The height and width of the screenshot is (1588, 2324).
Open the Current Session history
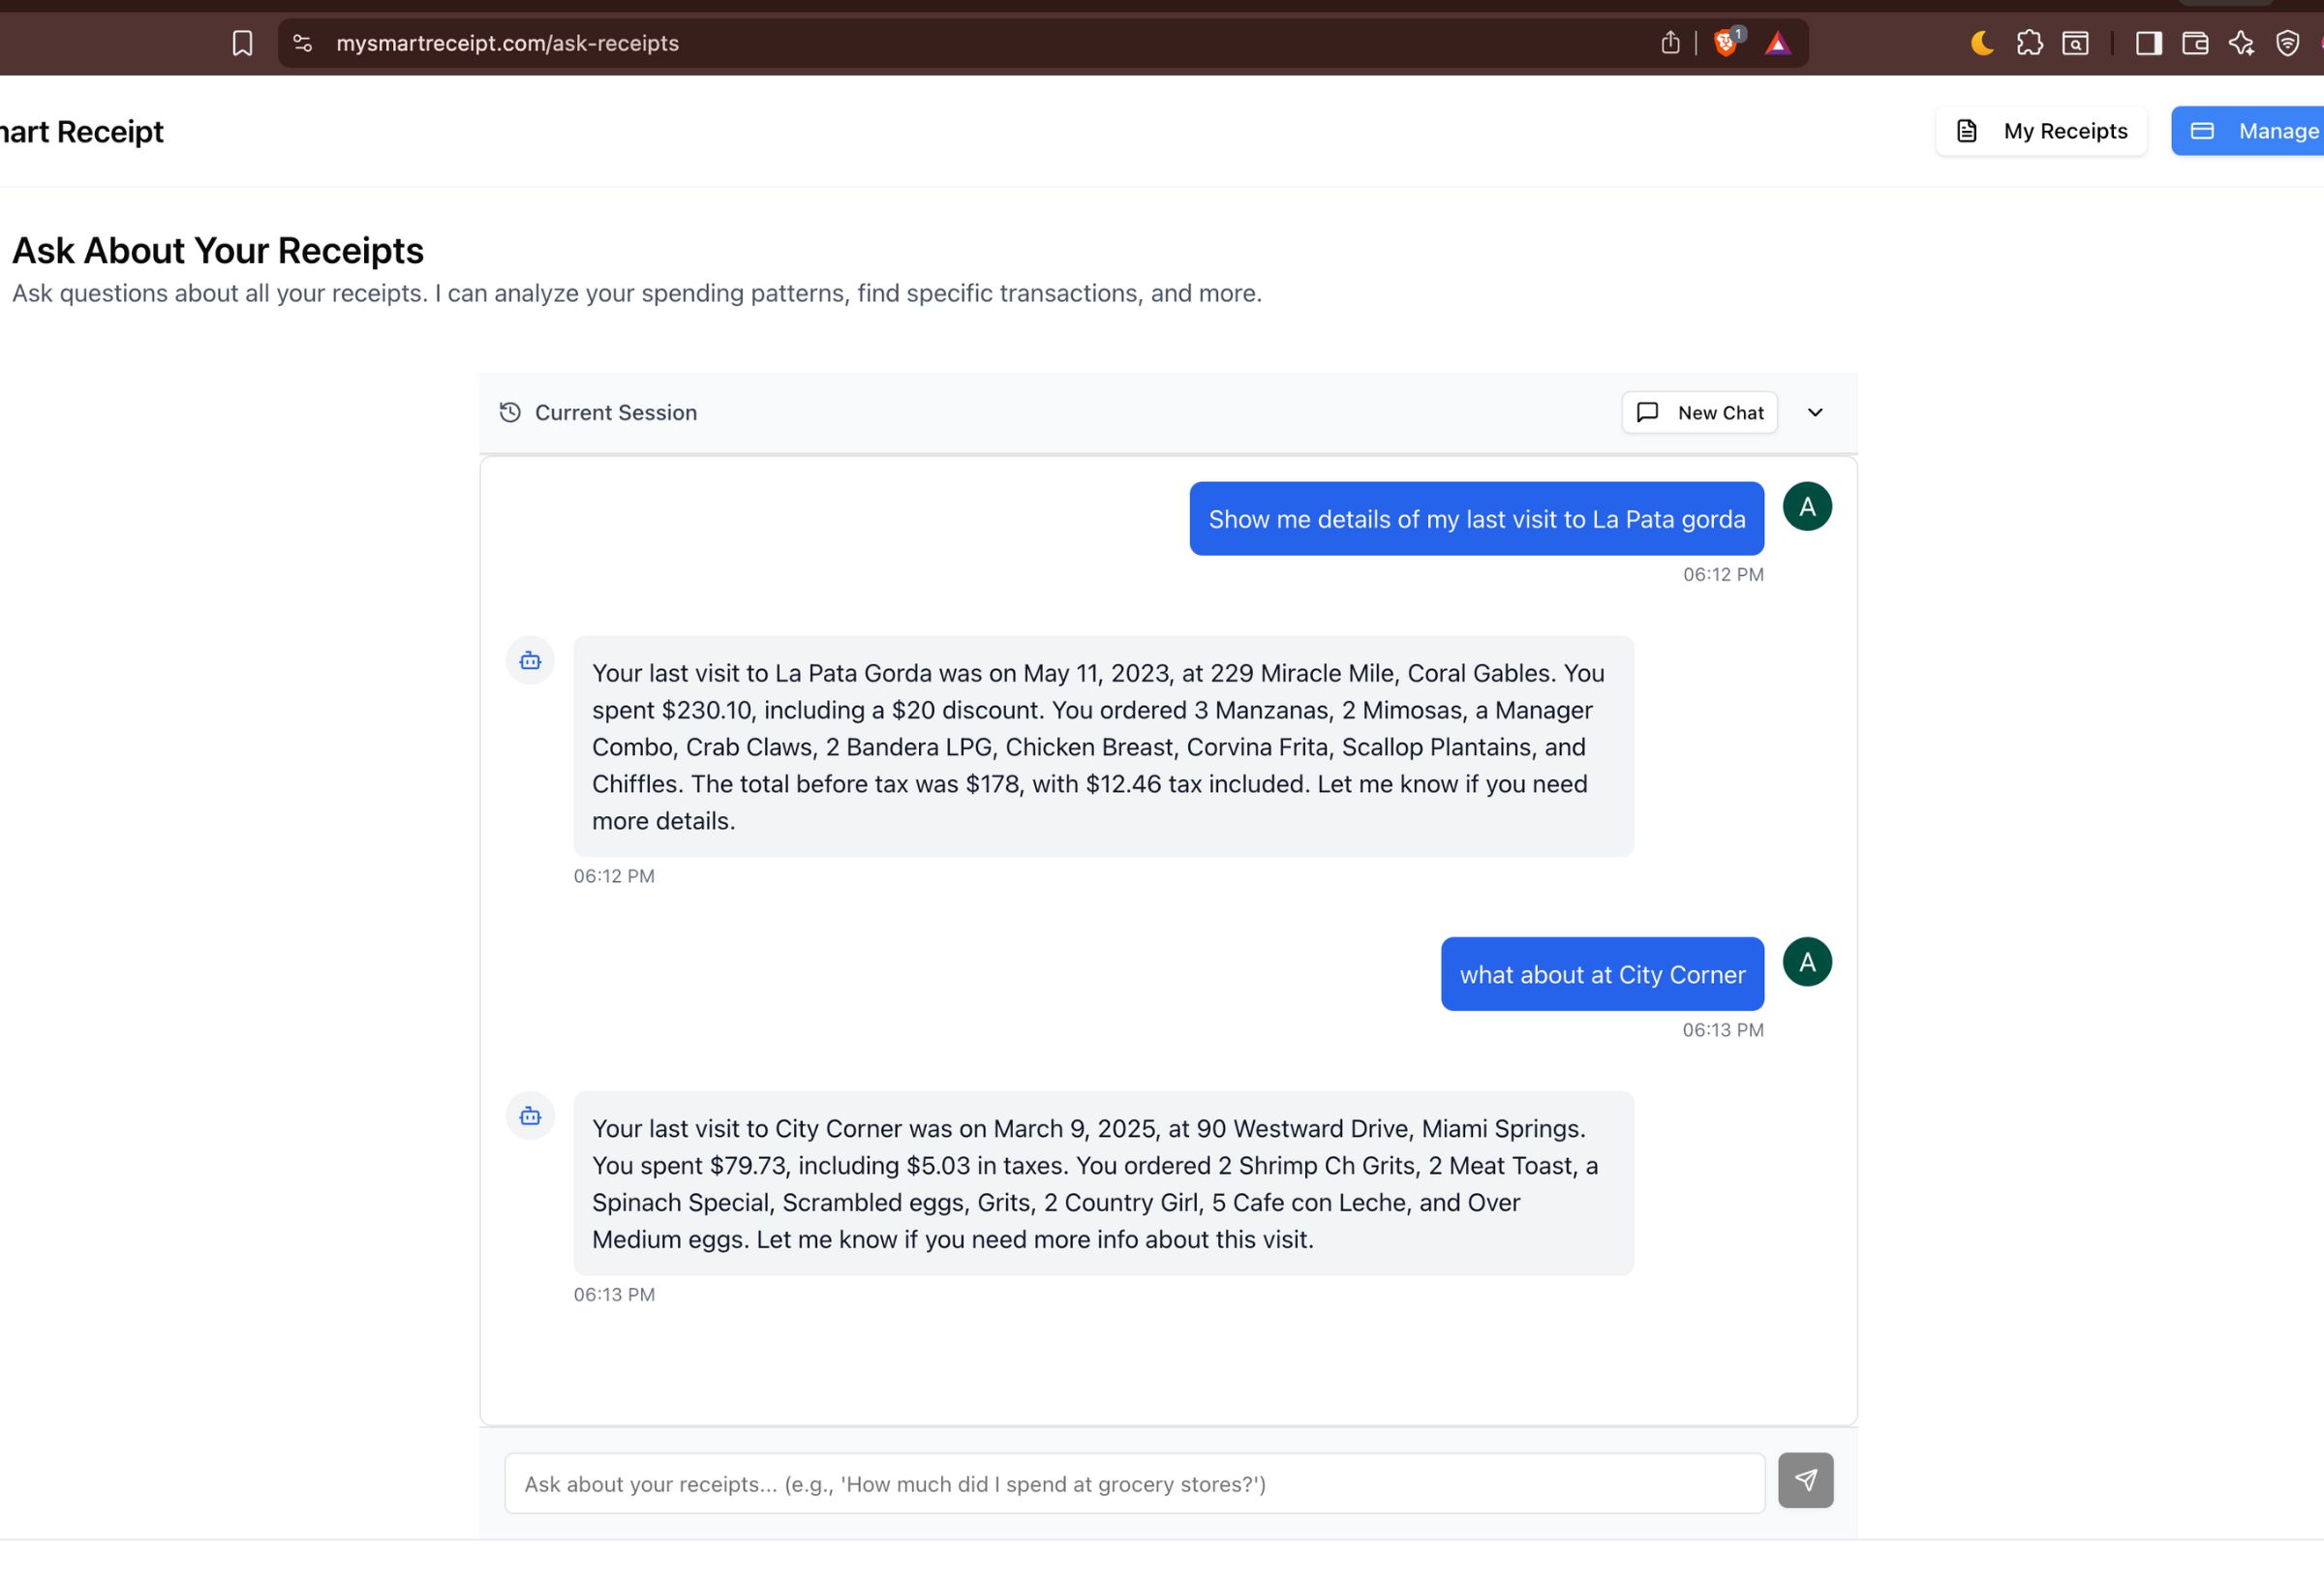pyautogui.click(x=598, y=413)
